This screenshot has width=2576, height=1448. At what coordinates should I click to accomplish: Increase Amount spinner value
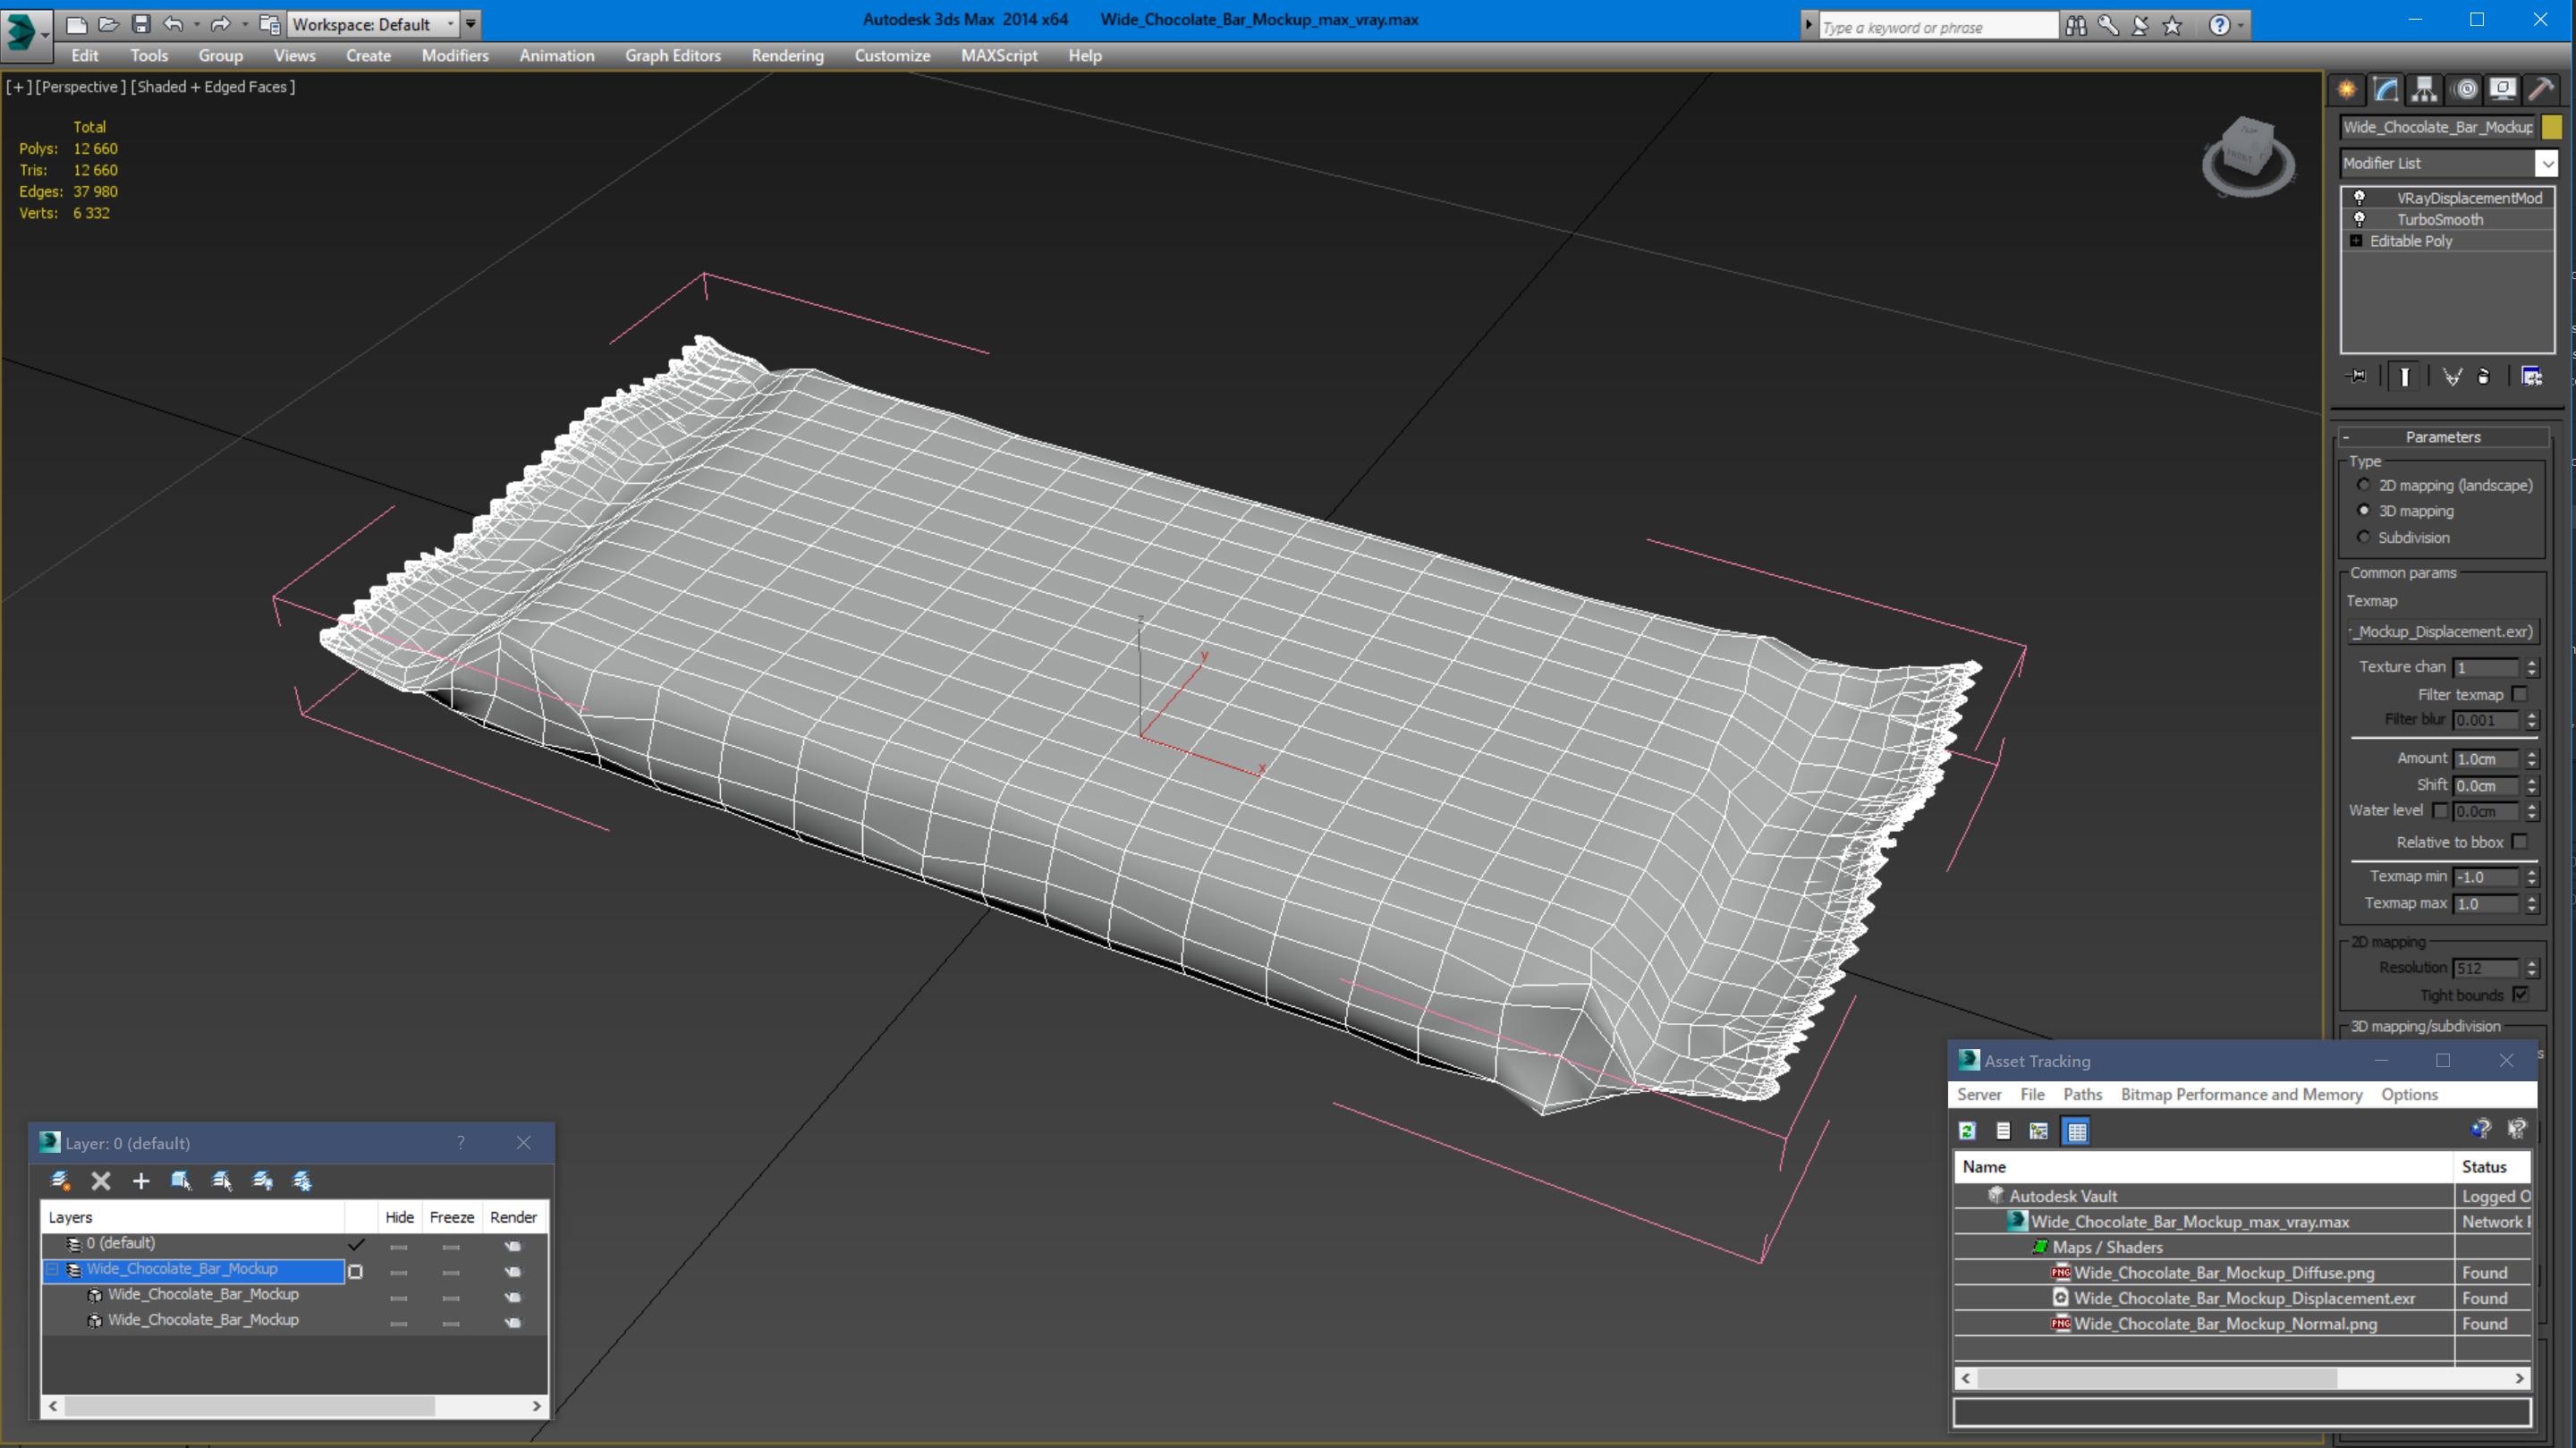tap(2531, 755)
